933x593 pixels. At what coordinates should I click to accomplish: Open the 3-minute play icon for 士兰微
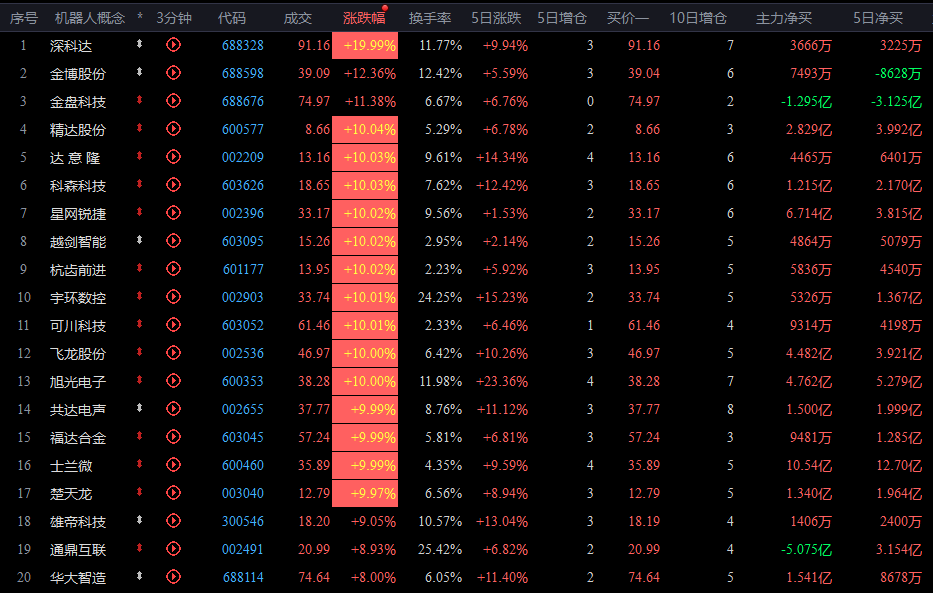point(173,465)
